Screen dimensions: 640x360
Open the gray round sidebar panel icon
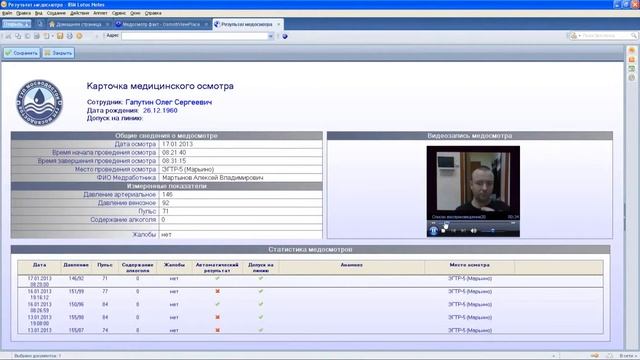pyautogui.click(x=632, y=78)
